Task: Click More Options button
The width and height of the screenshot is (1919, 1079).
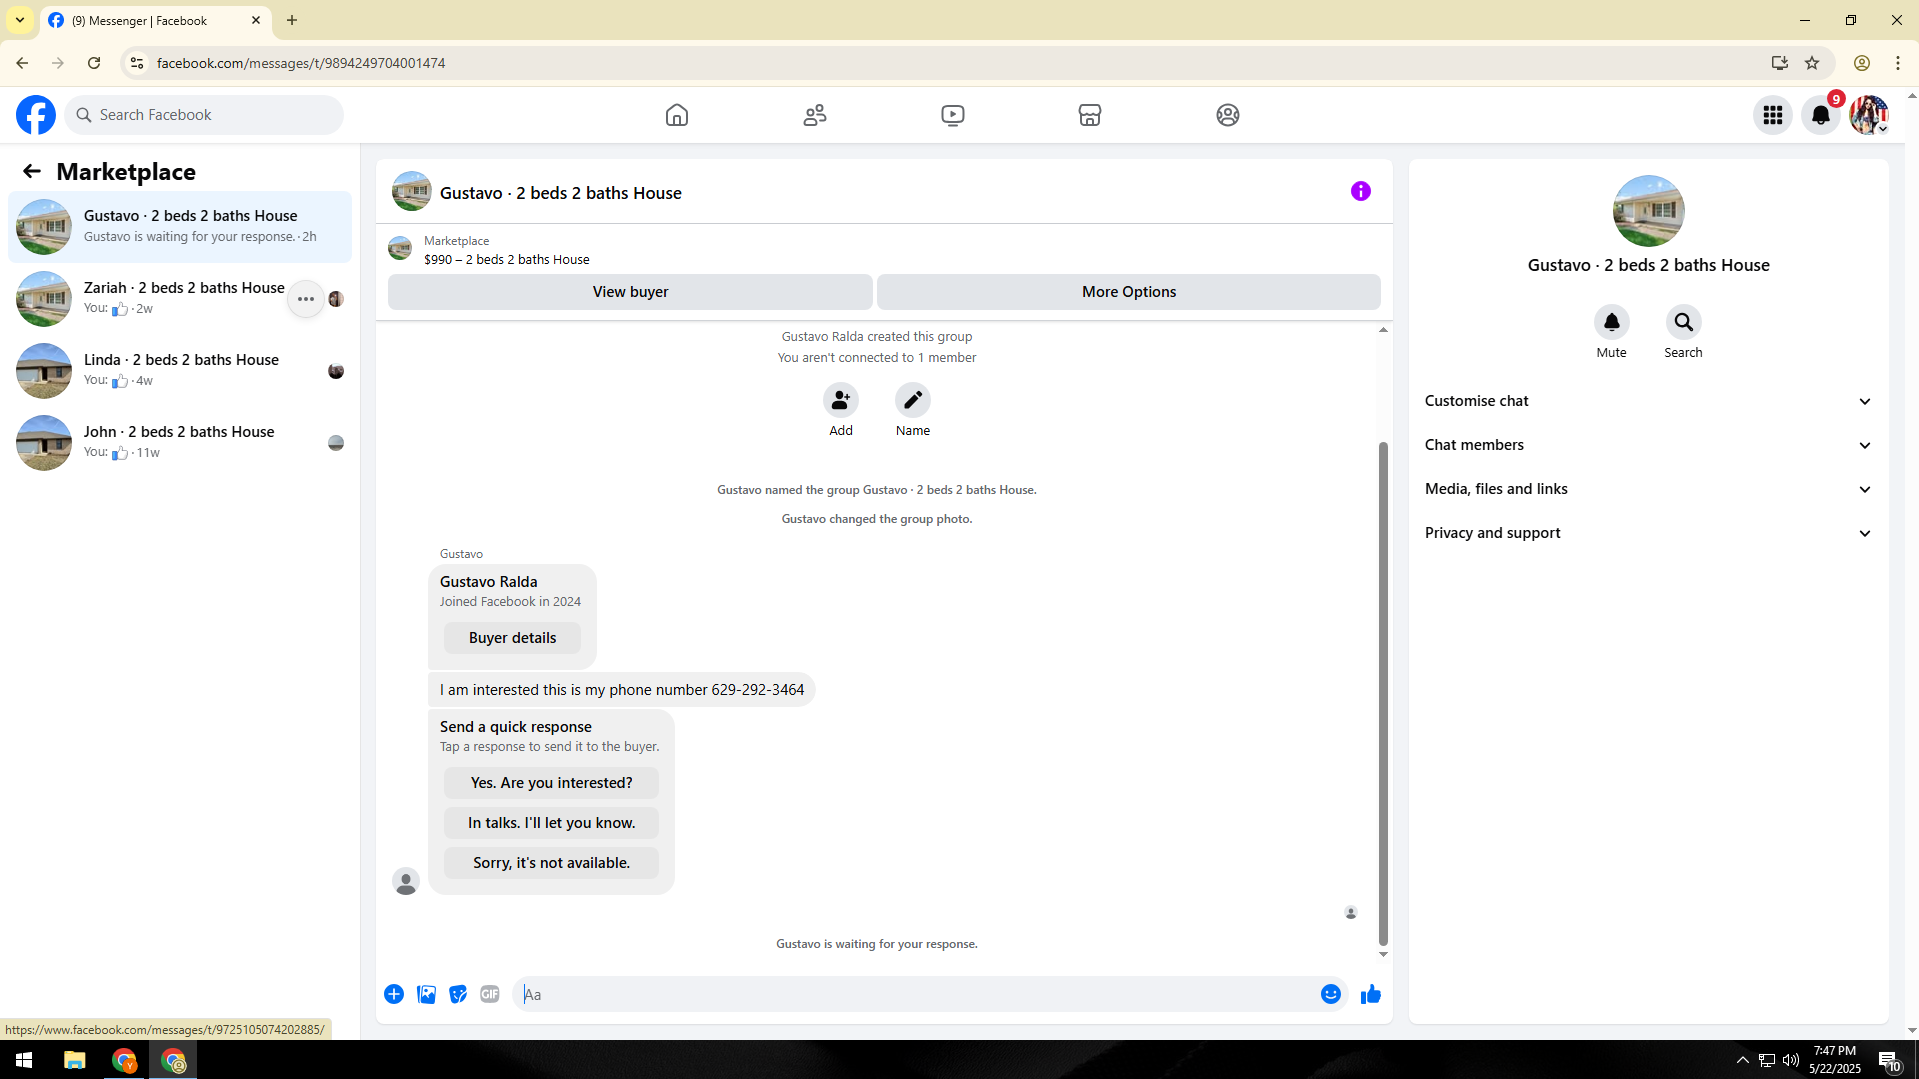Action: 1129,292
